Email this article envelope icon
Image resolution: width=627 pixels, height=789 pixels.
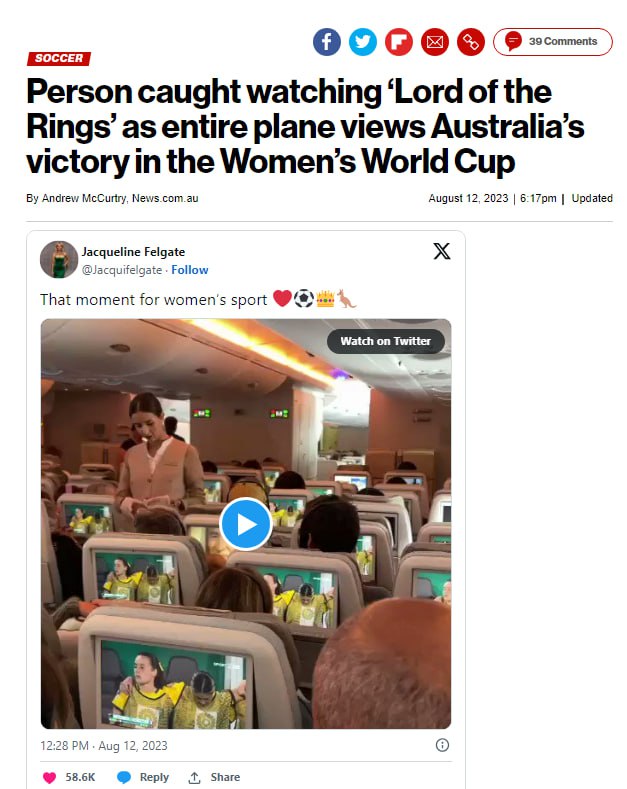pos(435,42)
